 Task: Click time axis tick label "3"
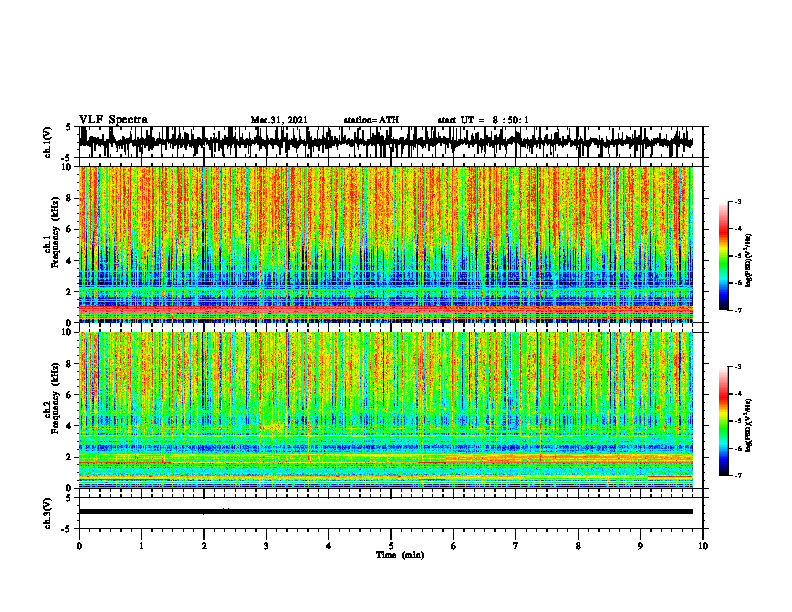click(266, 546)
